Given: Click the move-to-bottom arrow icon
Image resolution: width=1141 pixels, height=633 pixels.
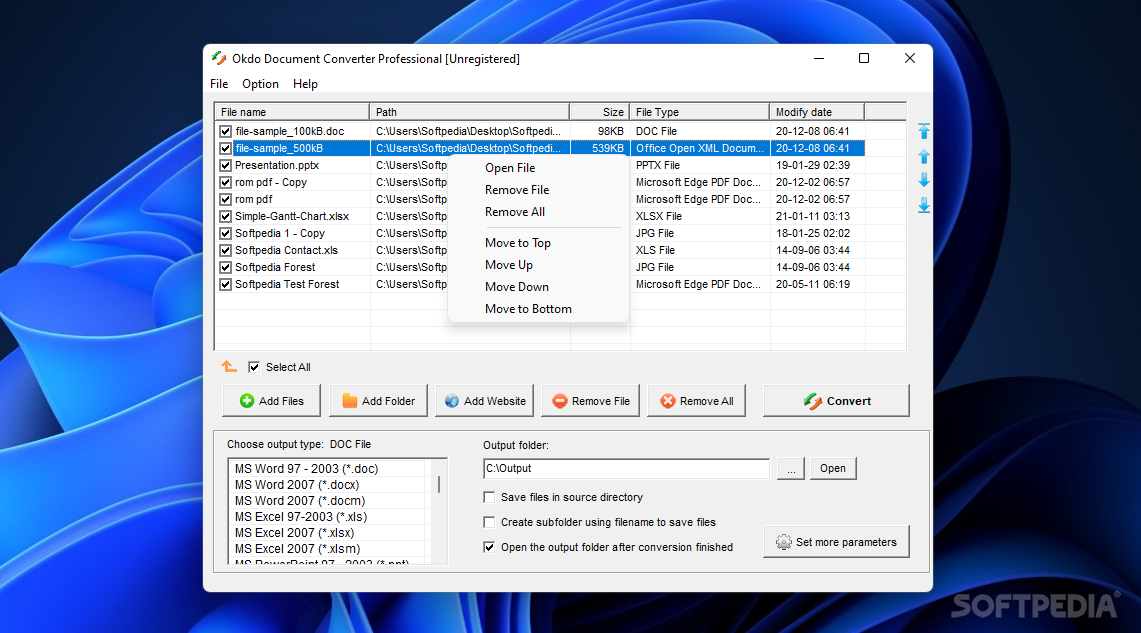Looking at the screenshot, I should point(923,205).
